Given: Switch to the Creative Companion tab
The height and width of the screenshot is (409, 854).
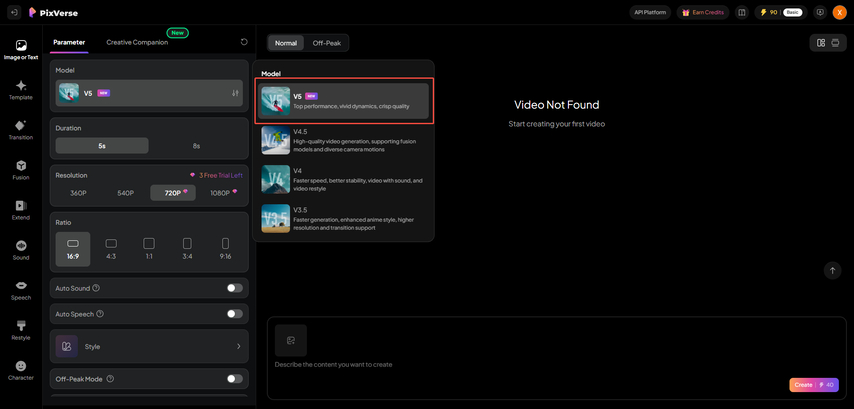Looking at the screenshot, I should coord(137,42).
